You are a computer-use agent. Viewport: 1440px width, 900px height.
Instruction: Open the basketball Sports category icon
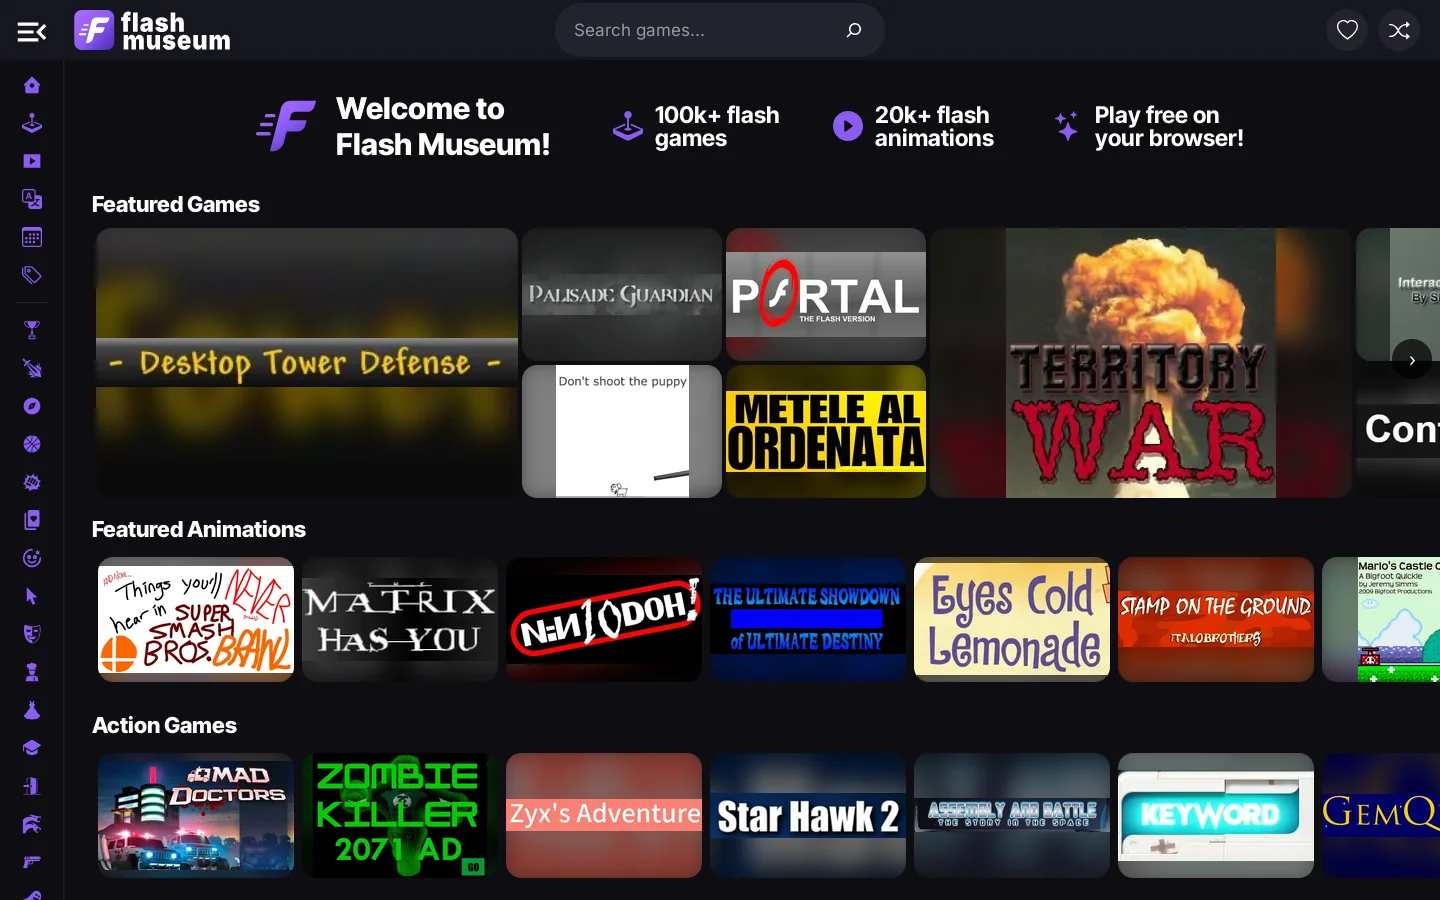click(32, 444)
